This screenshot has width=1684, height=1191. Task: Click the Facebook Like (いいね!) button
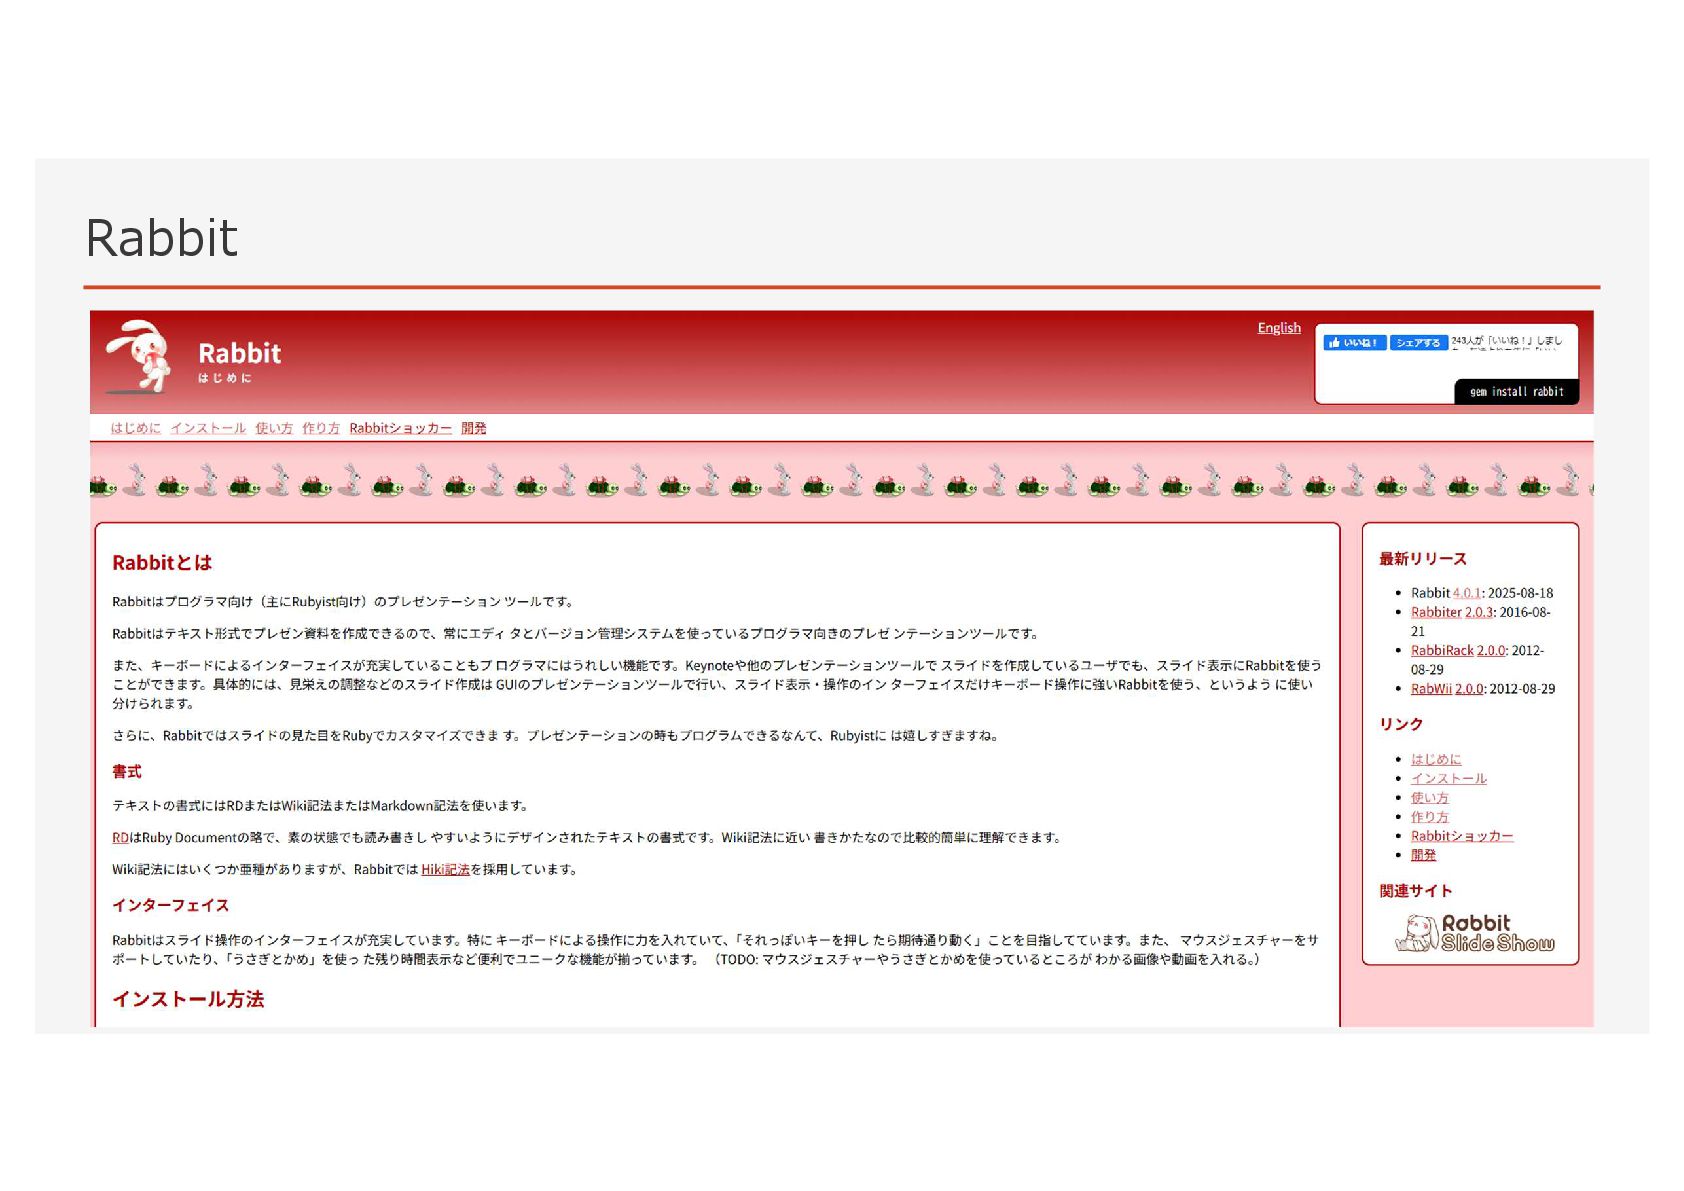tap(1354, 343)
